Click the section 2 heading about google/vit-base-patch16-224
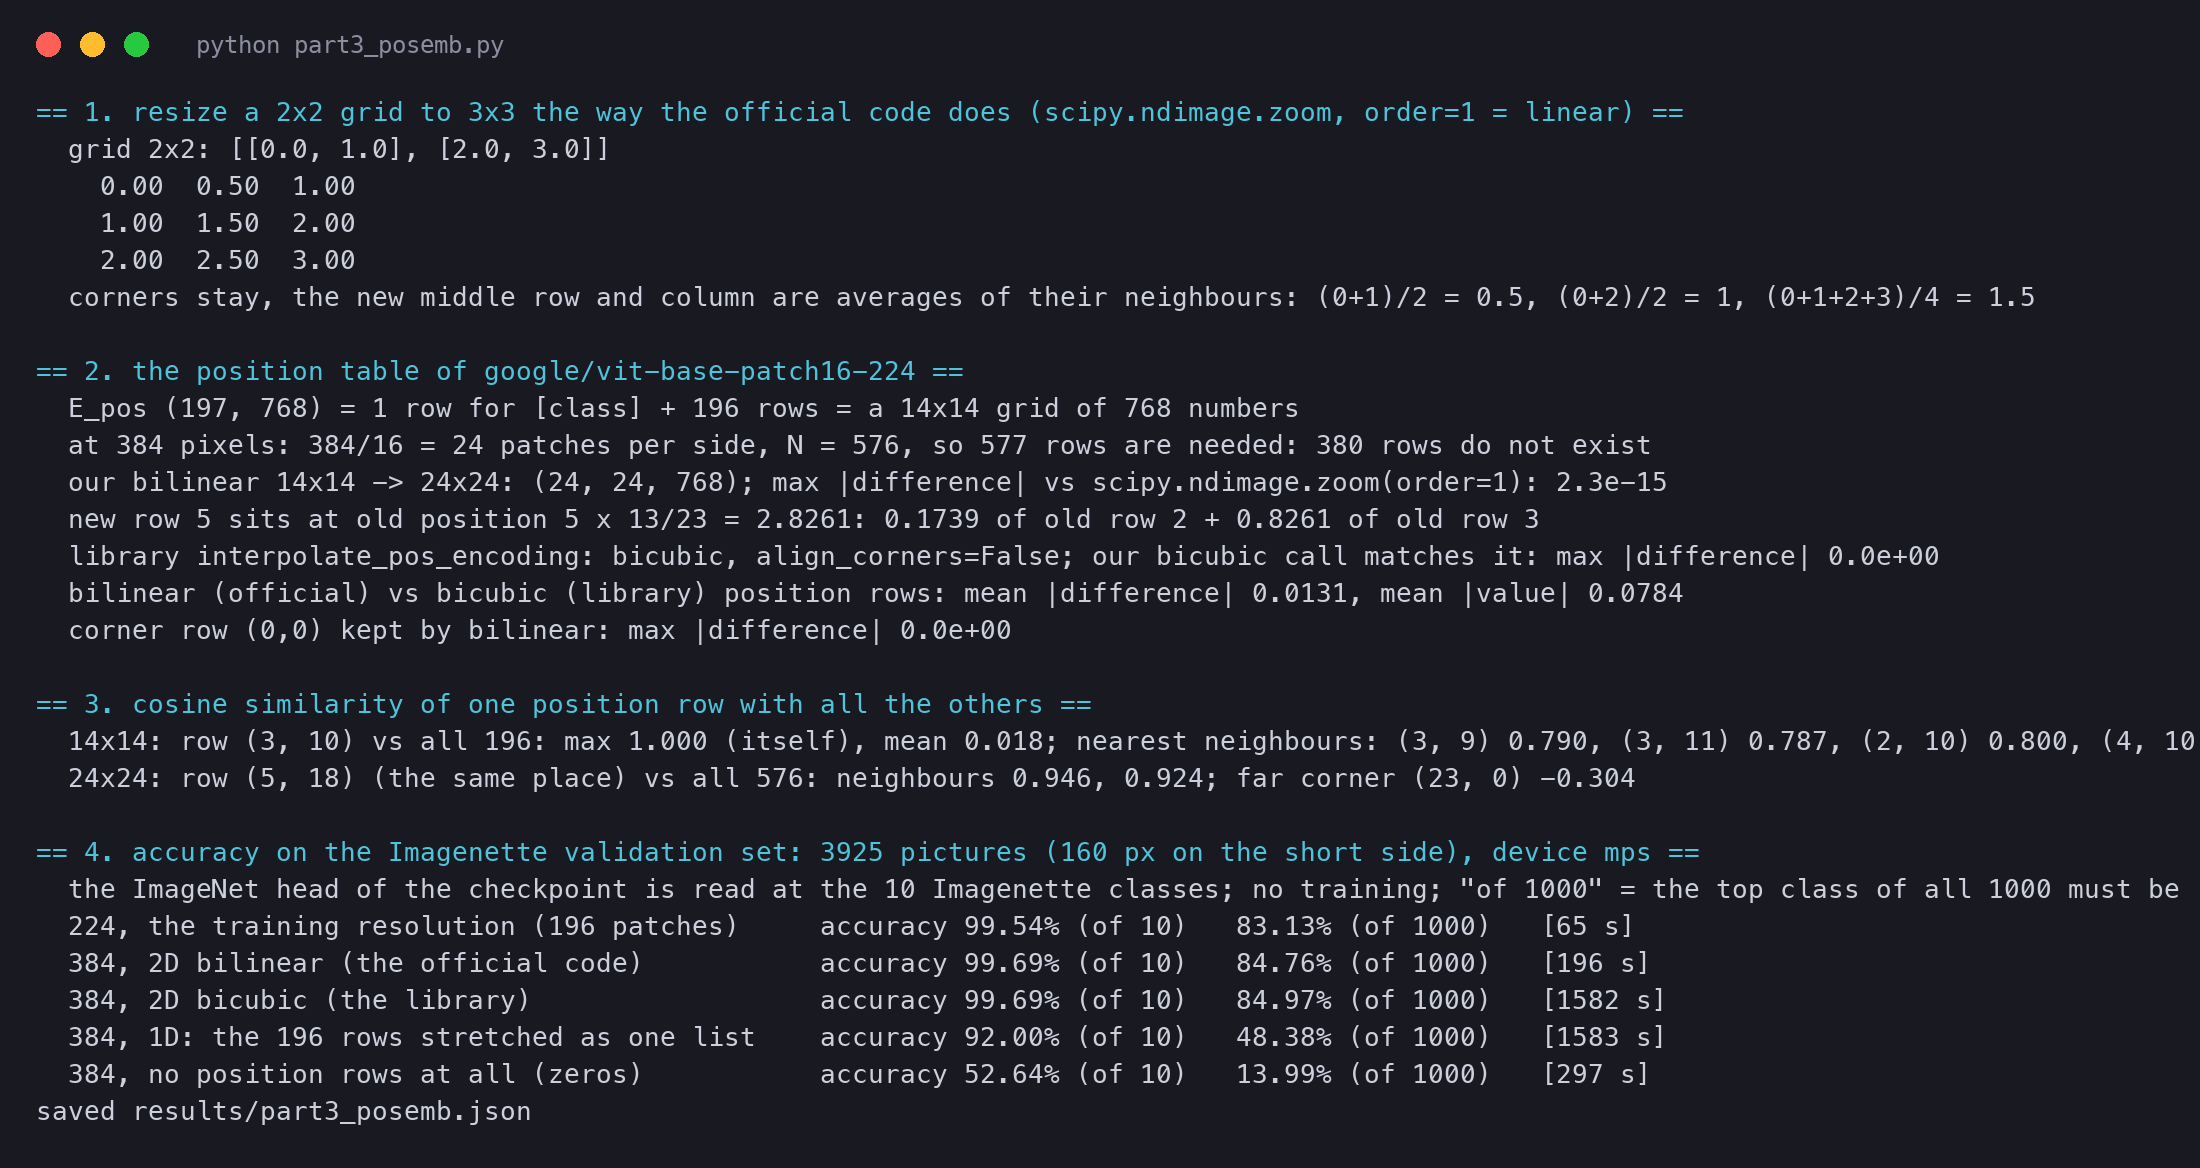 click(500, 371)
